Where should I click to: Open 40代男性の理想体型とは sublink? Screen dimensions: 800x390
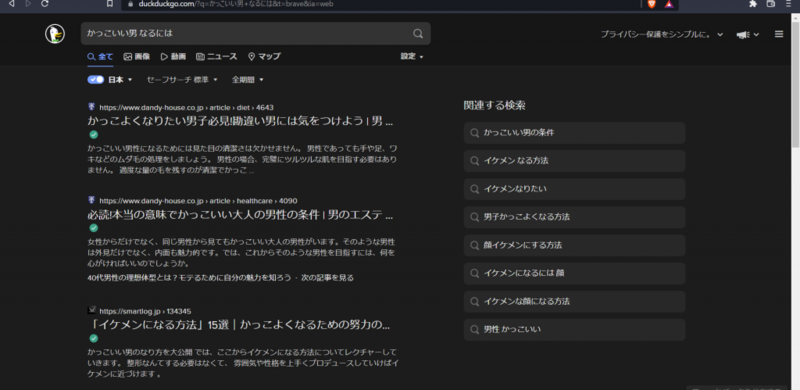189,278
